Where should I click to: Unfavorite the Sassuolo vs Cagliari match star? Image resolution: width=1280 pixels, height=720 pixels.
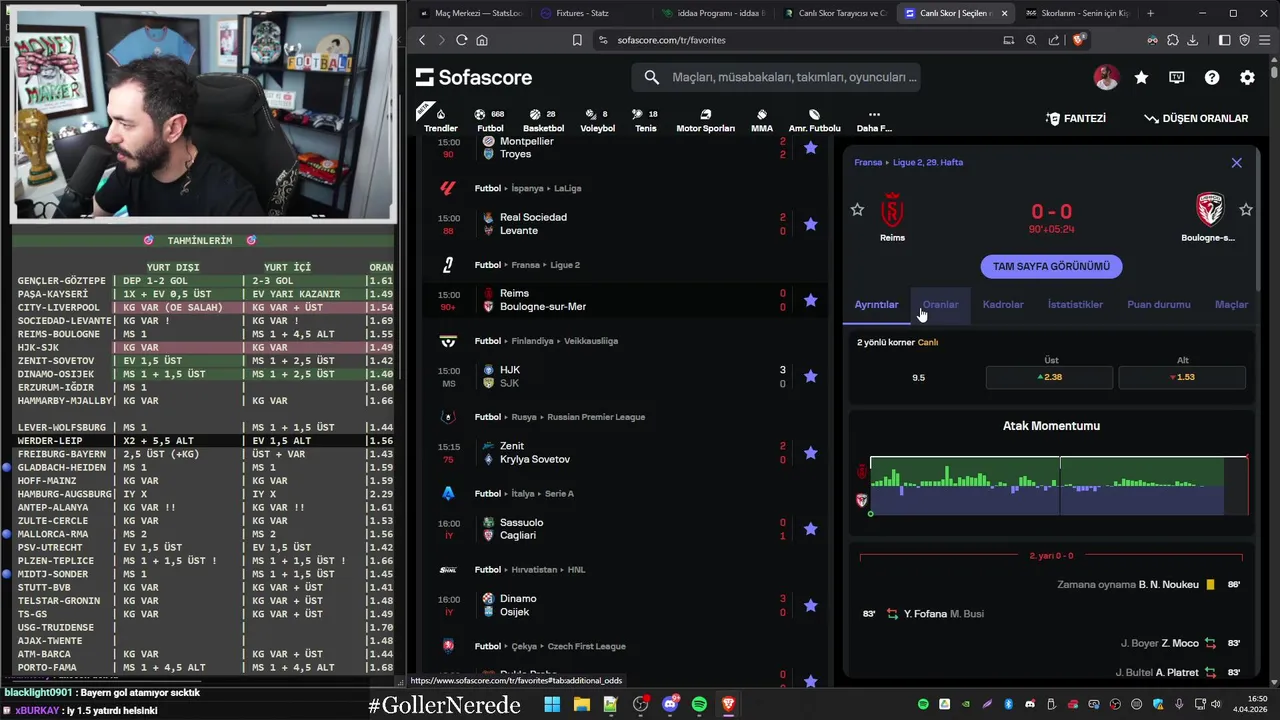click(811, 529)
